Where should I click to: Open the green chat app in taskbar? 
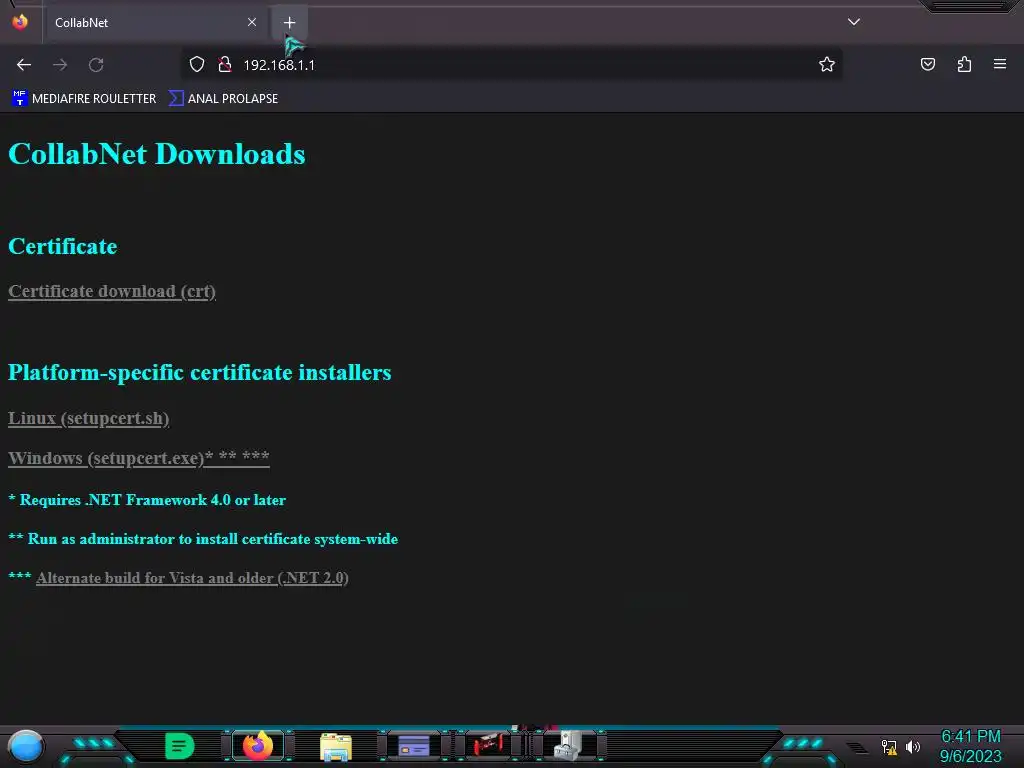pos(180,746)
